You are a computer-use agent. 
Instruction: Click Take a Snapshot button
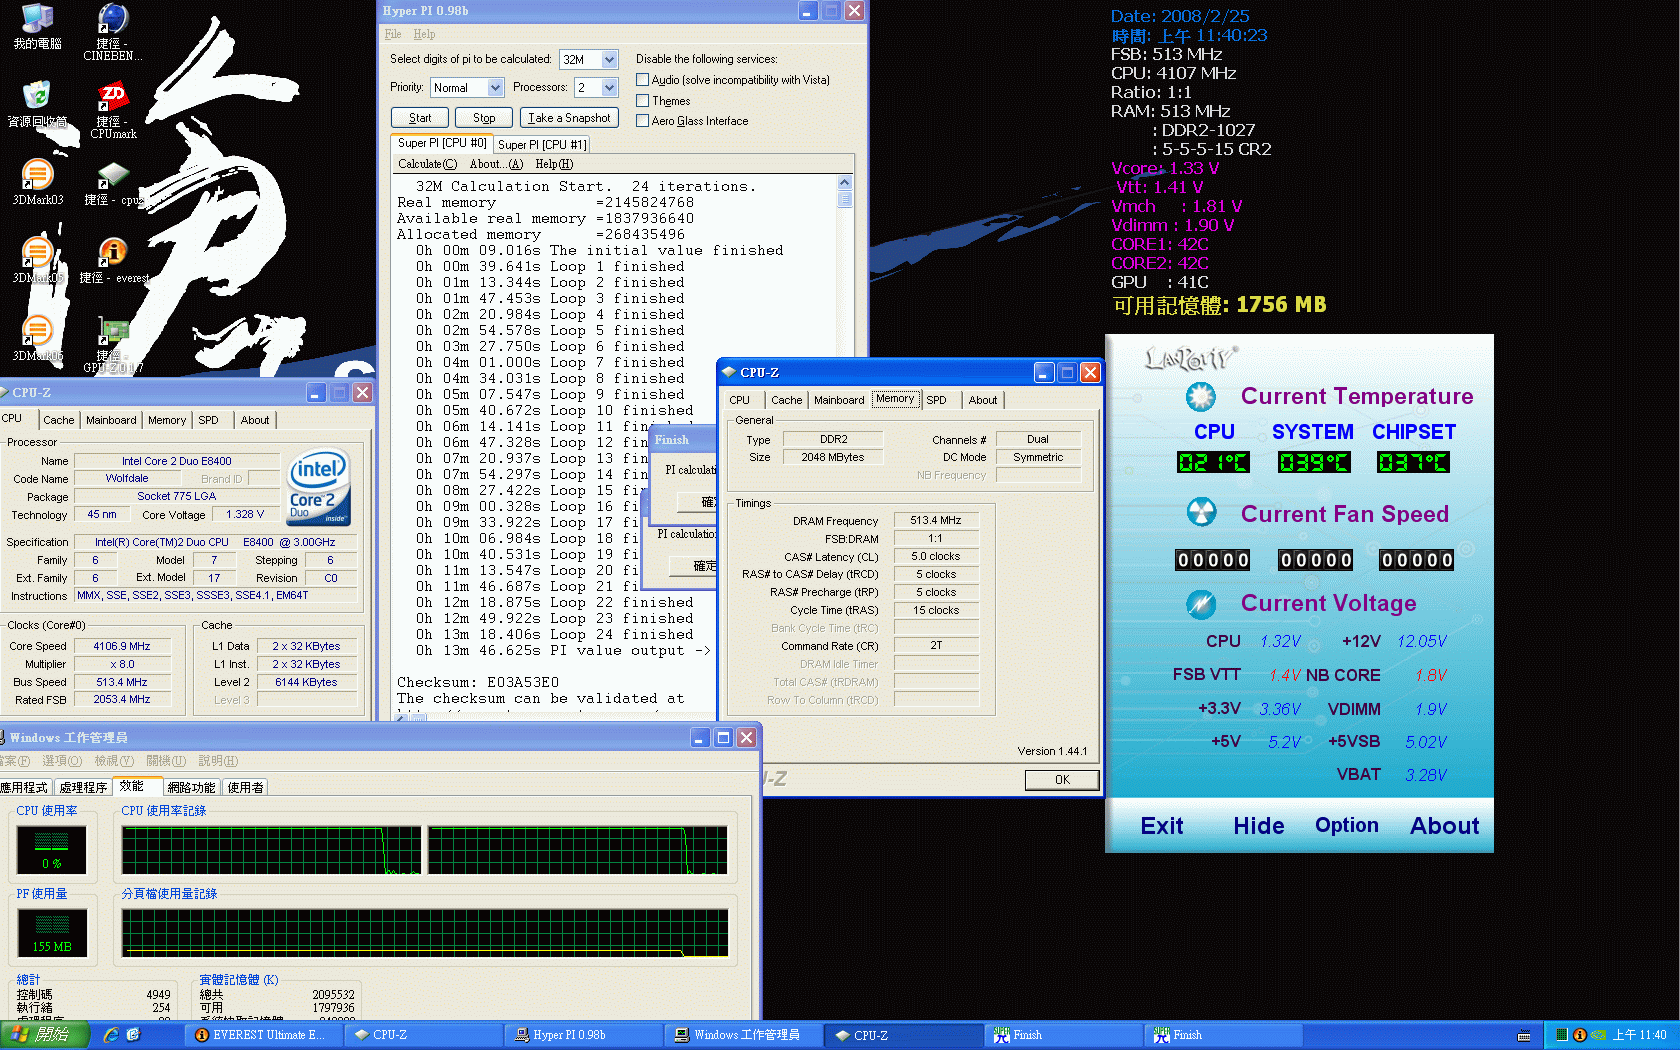[569, 118]
